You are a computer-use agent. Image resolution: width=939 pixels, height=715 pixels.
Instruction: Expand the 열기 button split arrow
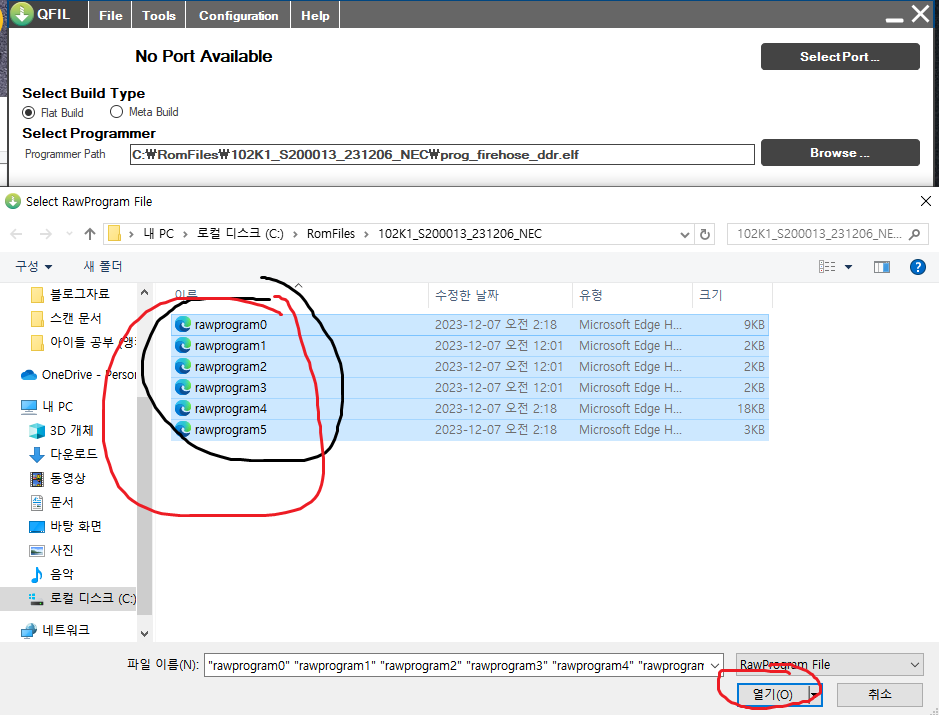tap(814, 694)
